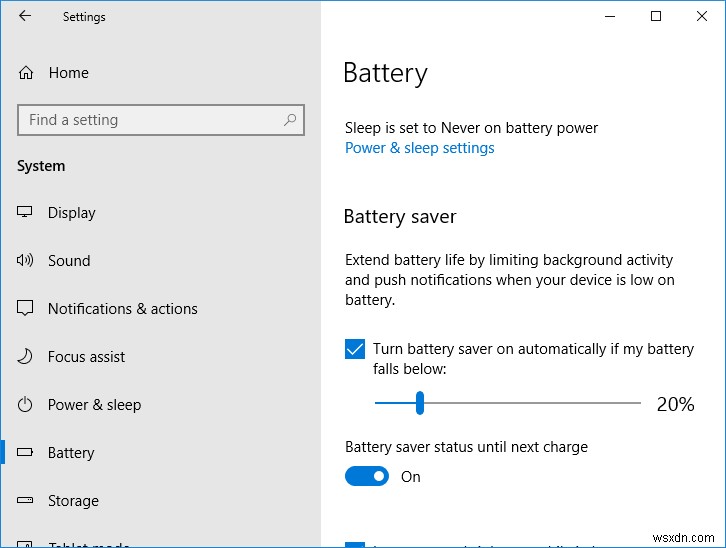This screenshot has width=726, height=548.
Task: Click the battery saver percentage slider thumb
Action: tap(420, 403)
